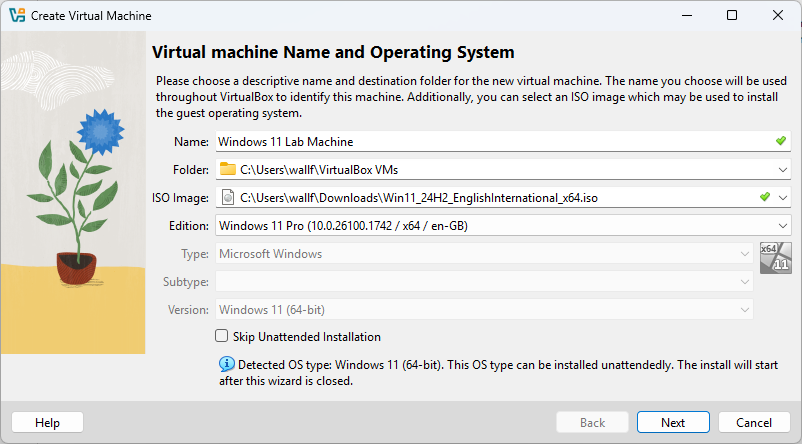Click the Cancel button

[754, 423]
